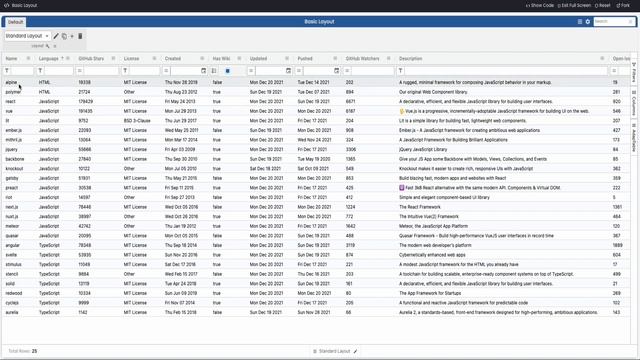640x360 pixels.
Task: Click the Has Wiki filter operator icon
Action: tap(214, 71)
